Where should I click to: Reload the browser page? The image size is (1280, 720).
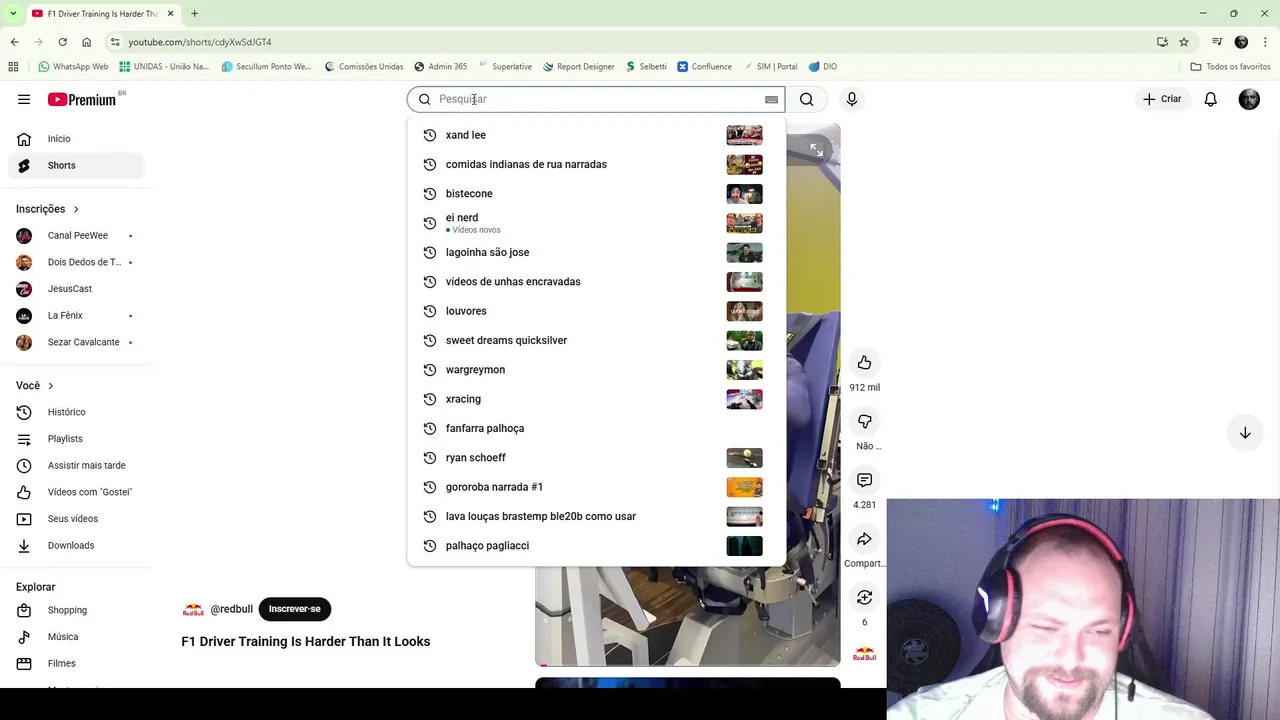[62, 42]
